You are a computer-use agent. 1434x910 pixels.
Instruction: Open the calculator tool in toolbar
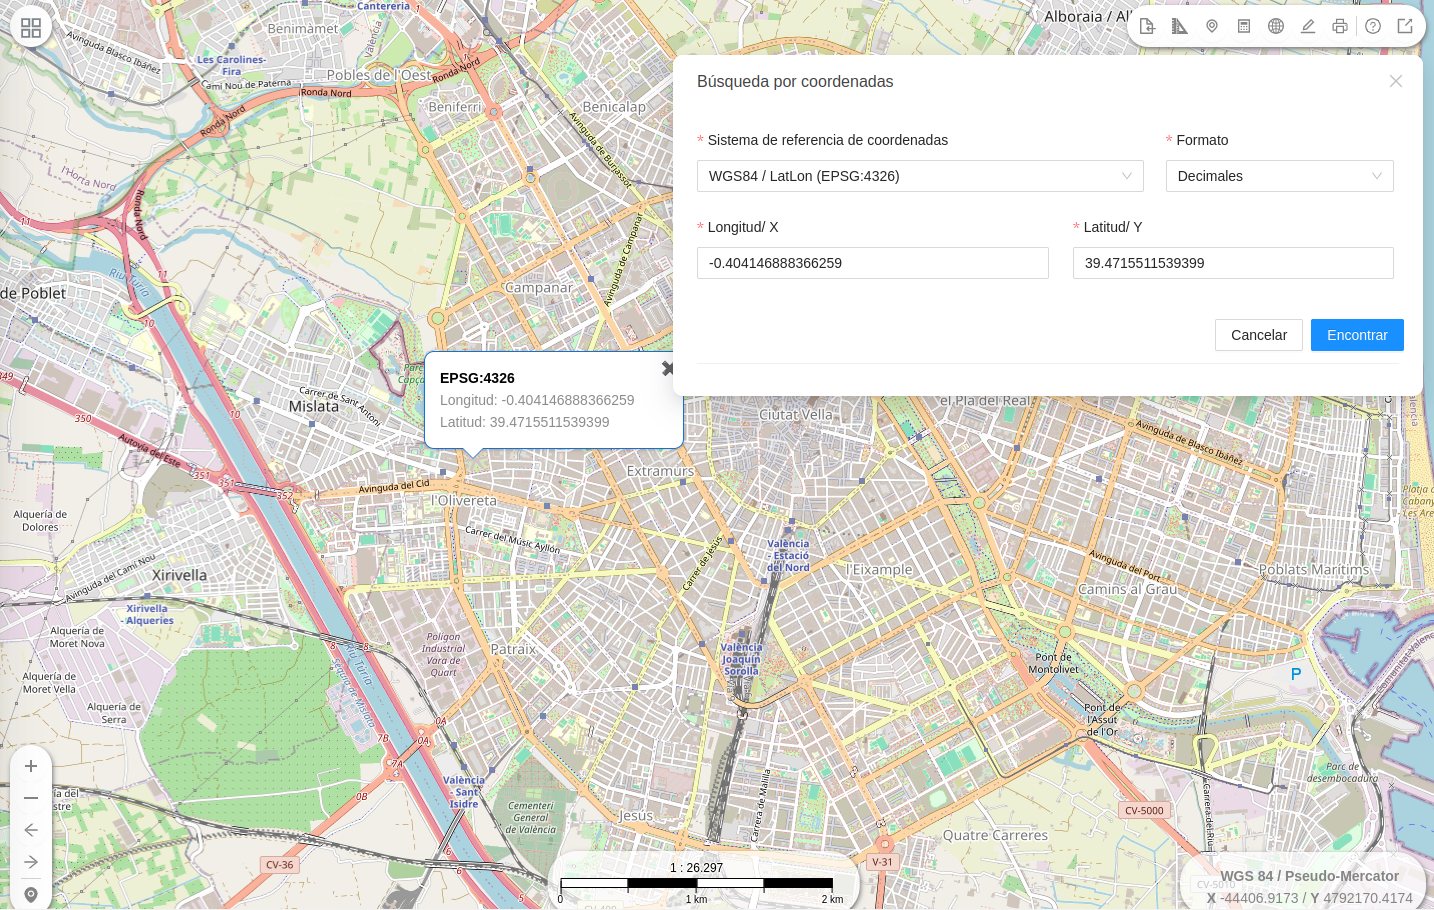click(1244, 26)
